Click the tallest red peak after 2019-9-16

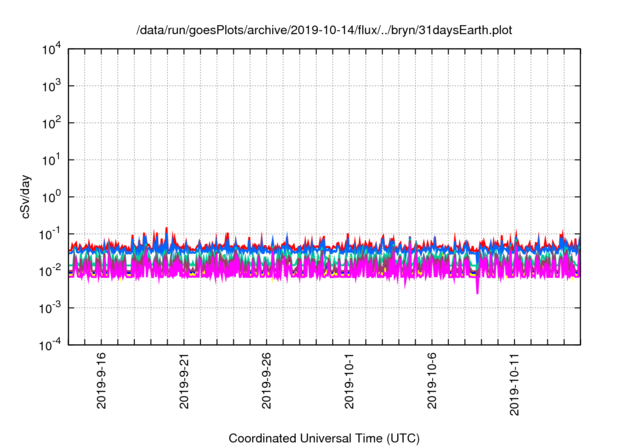(166, 229)
